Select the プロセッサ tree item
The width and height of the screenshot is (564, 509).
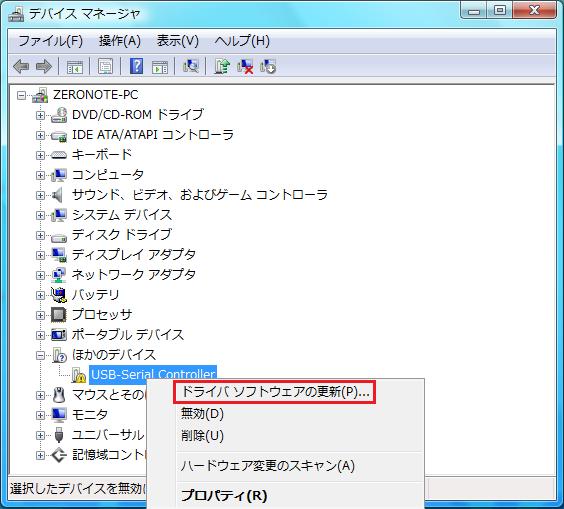pos(102,315)
